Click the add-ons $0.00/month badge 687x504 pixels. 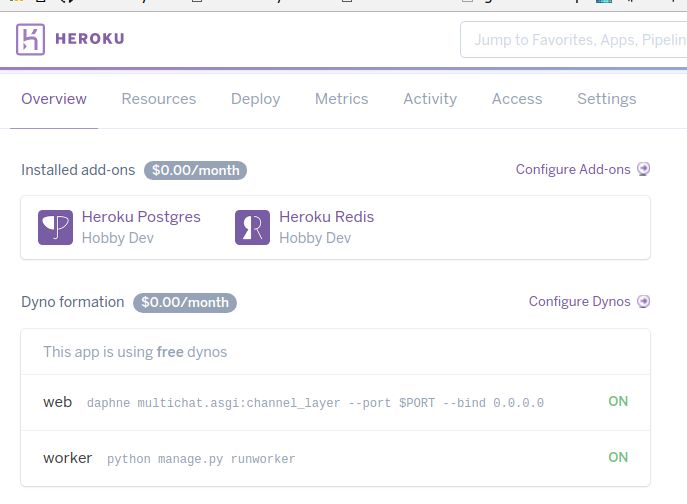195,170
